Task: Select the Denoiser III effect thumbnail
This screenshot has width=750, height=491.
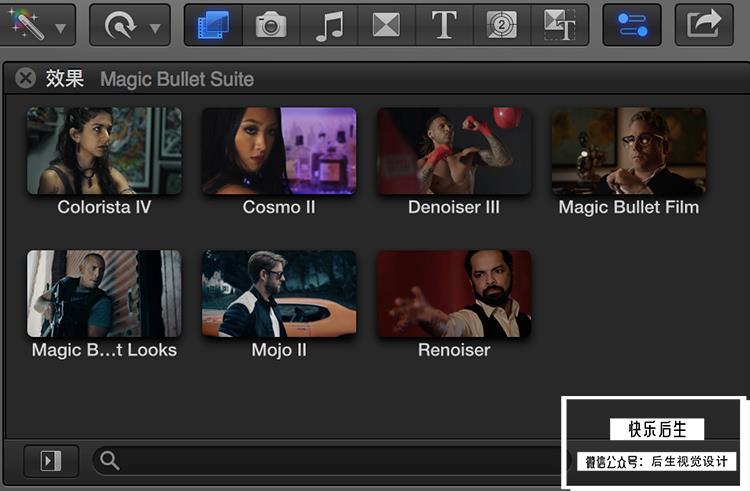Action: click(454, 151)
